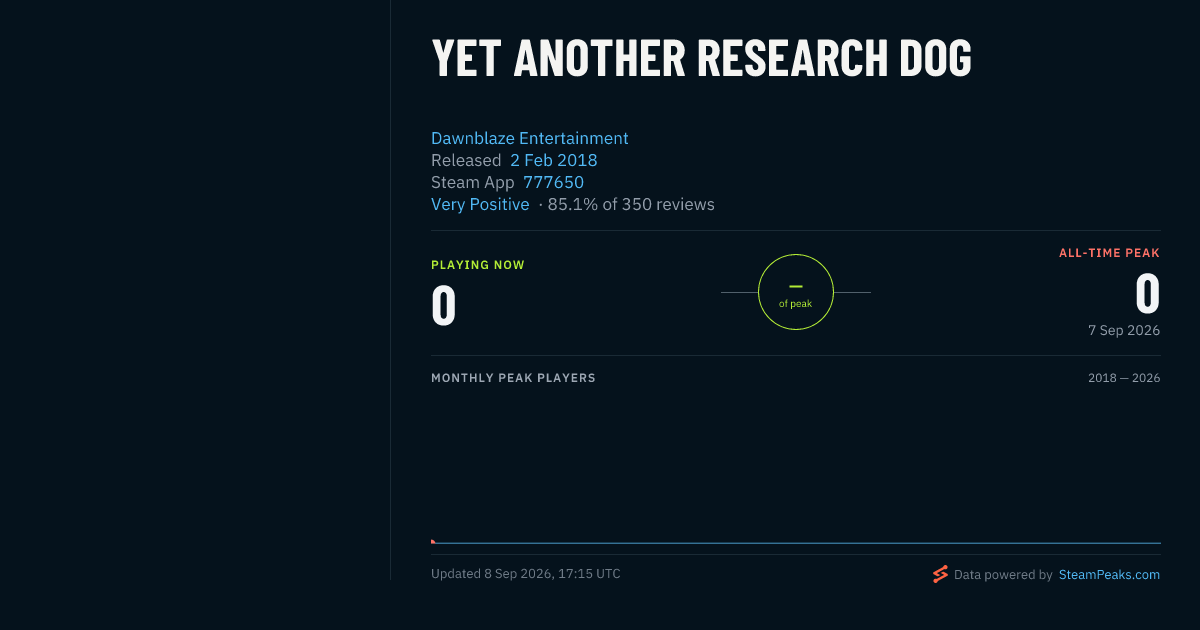Click the Very Positive review rating
Image resolution: width=1200 pixels, height=630 pixels.
[x=480, y=204]
